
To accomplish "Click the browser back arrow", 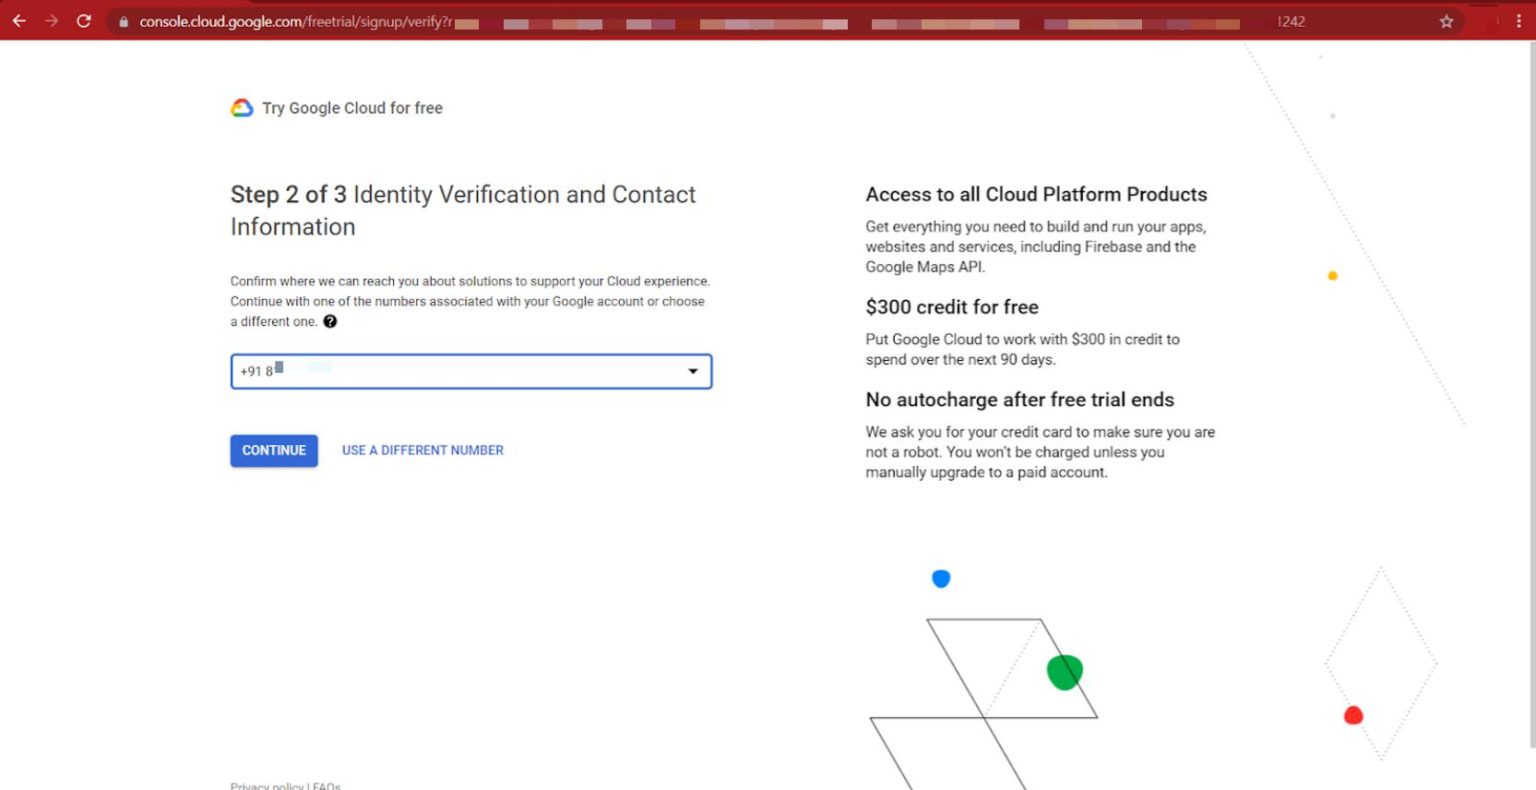I will [x=19, y=20].
